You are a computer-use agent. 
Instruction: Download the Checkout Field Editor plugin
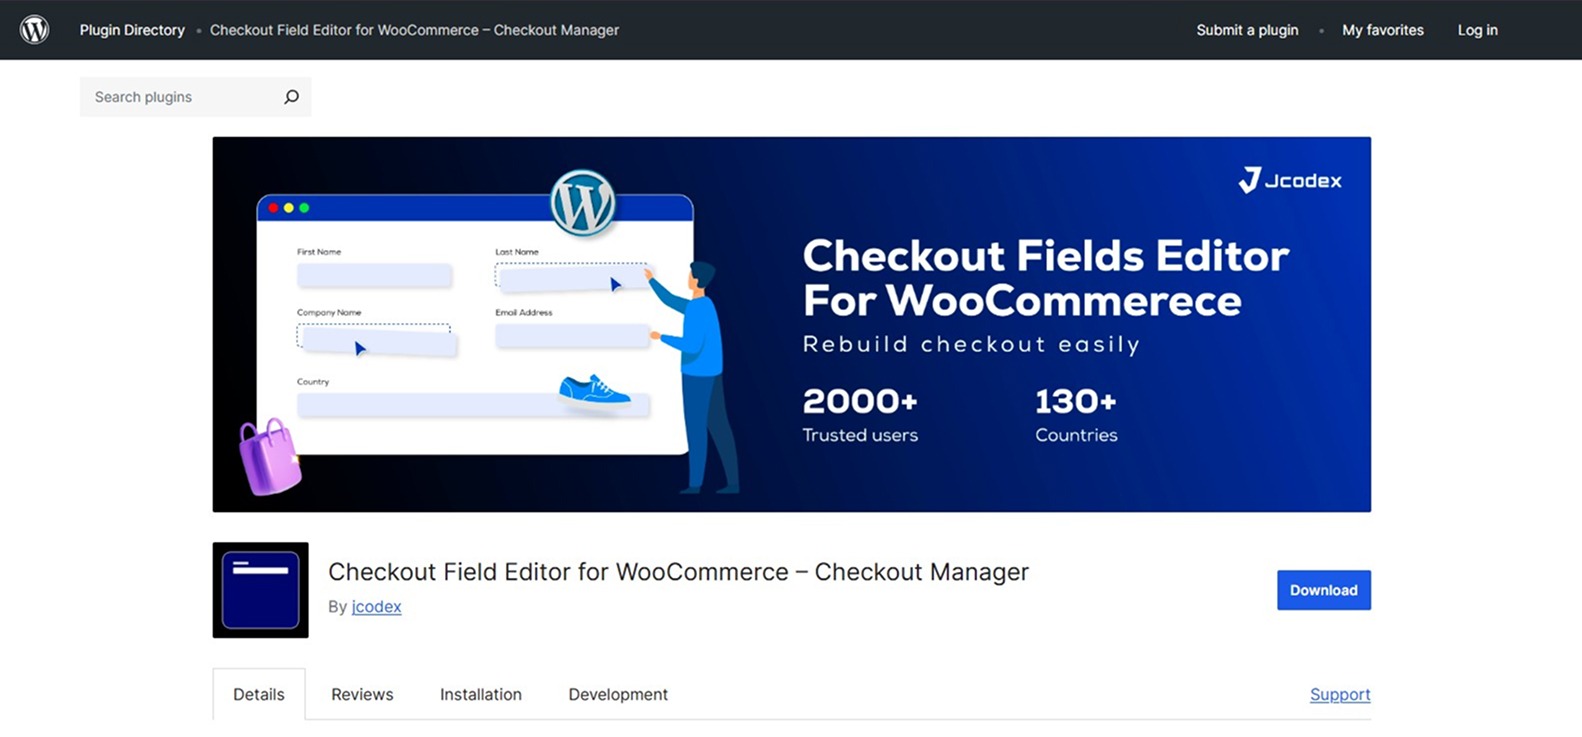[x=1323, y=590]
